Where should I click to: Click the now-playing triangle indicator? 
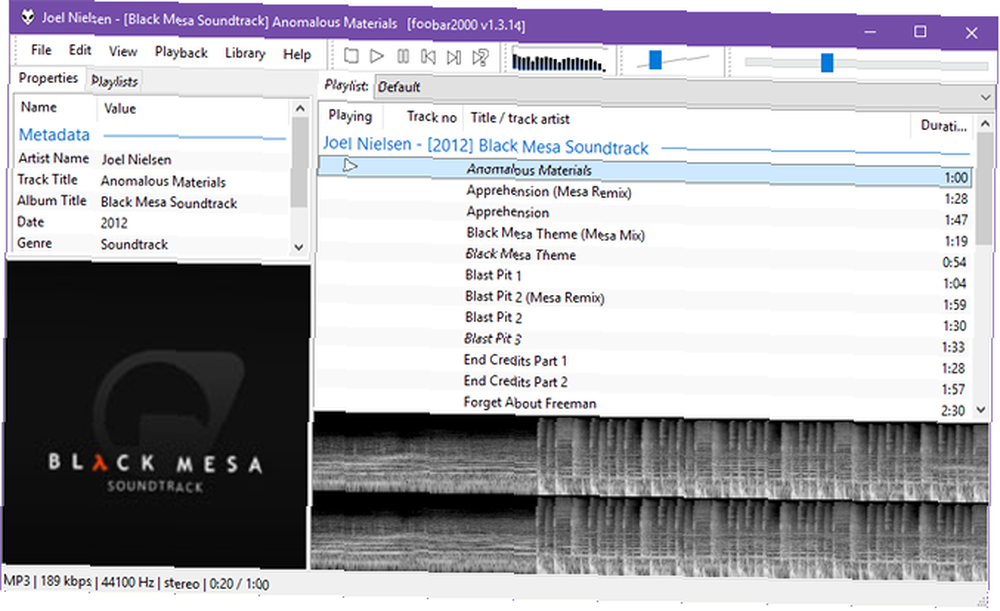pos(350,166)
